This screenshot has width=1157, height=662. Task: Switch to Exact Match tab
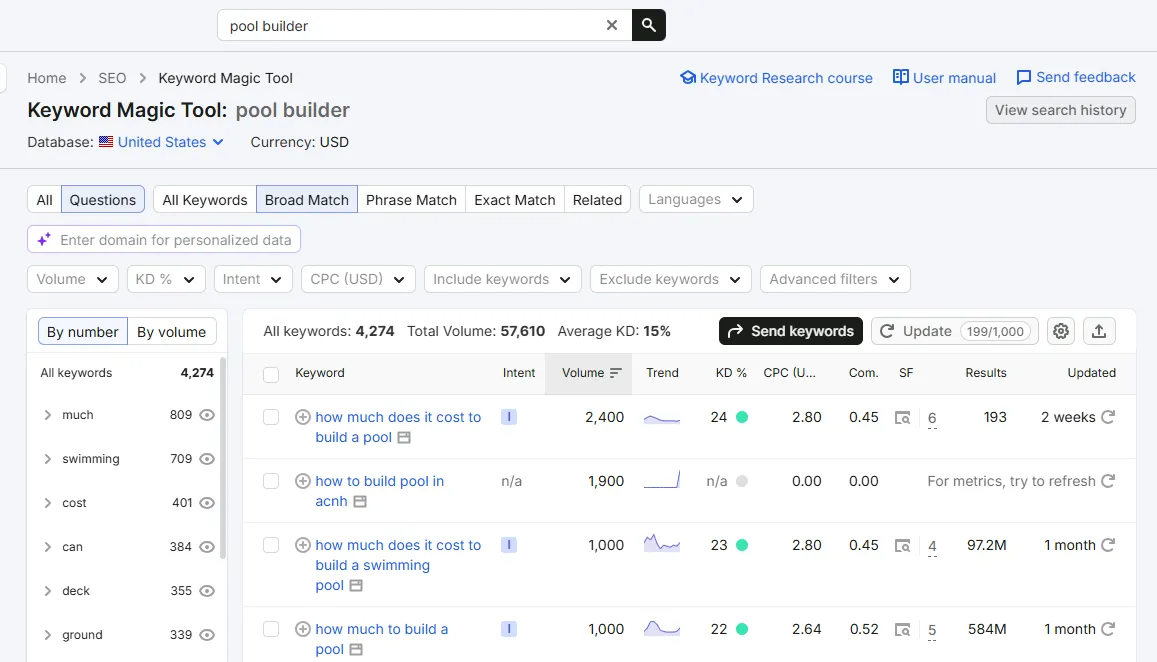[x=514, y=199]
